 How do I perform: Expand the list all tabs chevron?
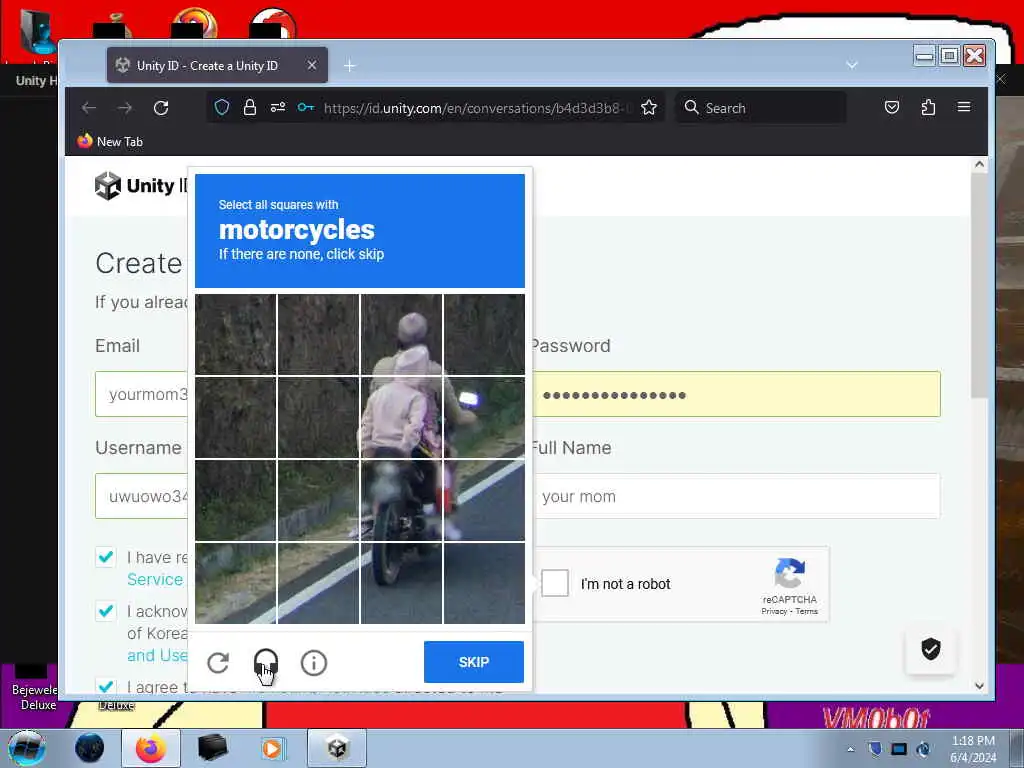(x=852, y=65)
